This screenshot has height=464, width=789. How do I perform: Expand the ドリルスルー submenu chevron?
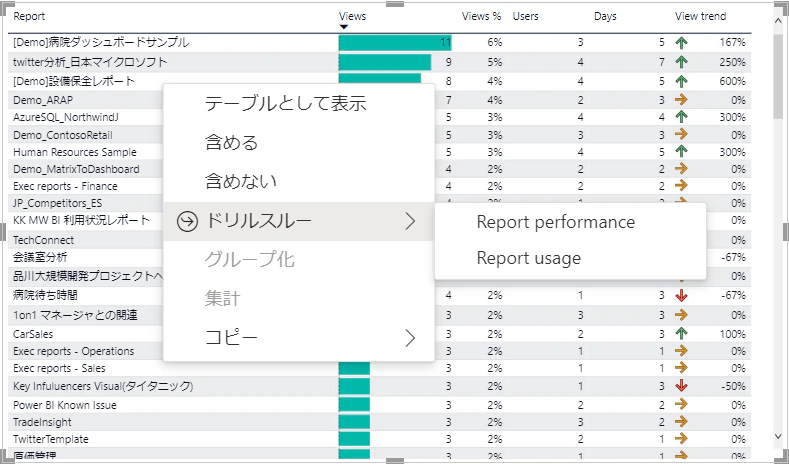[x=411, y=221]
